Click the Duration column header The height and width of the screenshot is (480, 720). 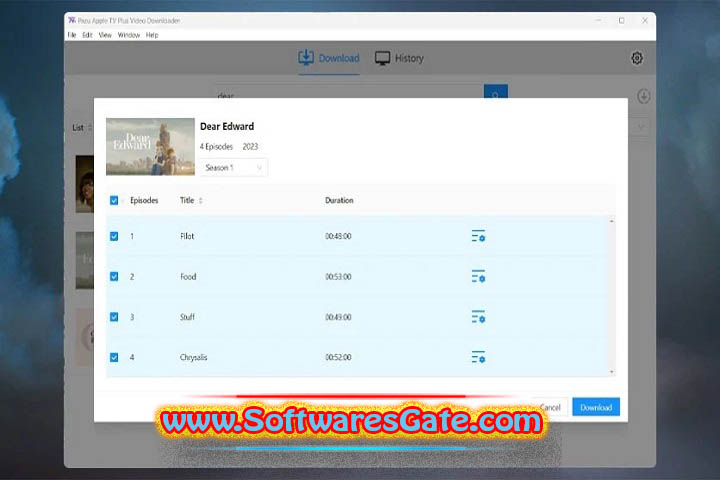[x=339, y=200]
